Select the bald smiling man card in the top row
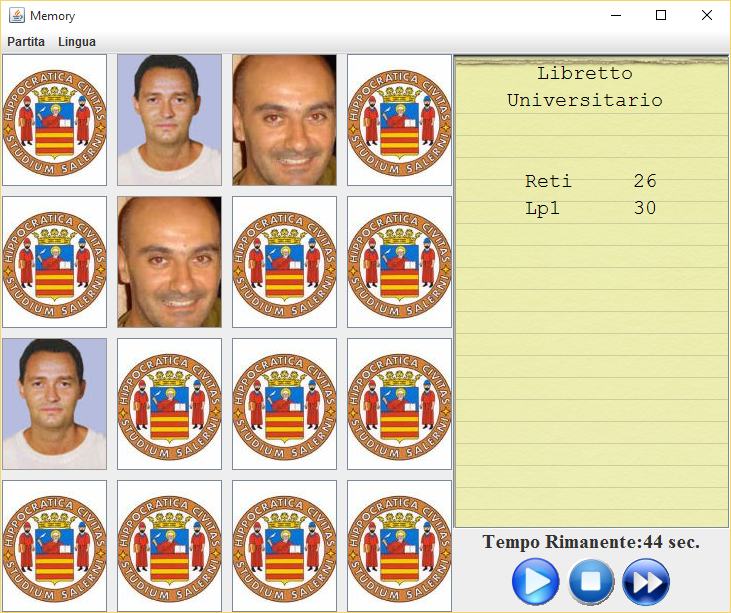 [x=284, y=120]
